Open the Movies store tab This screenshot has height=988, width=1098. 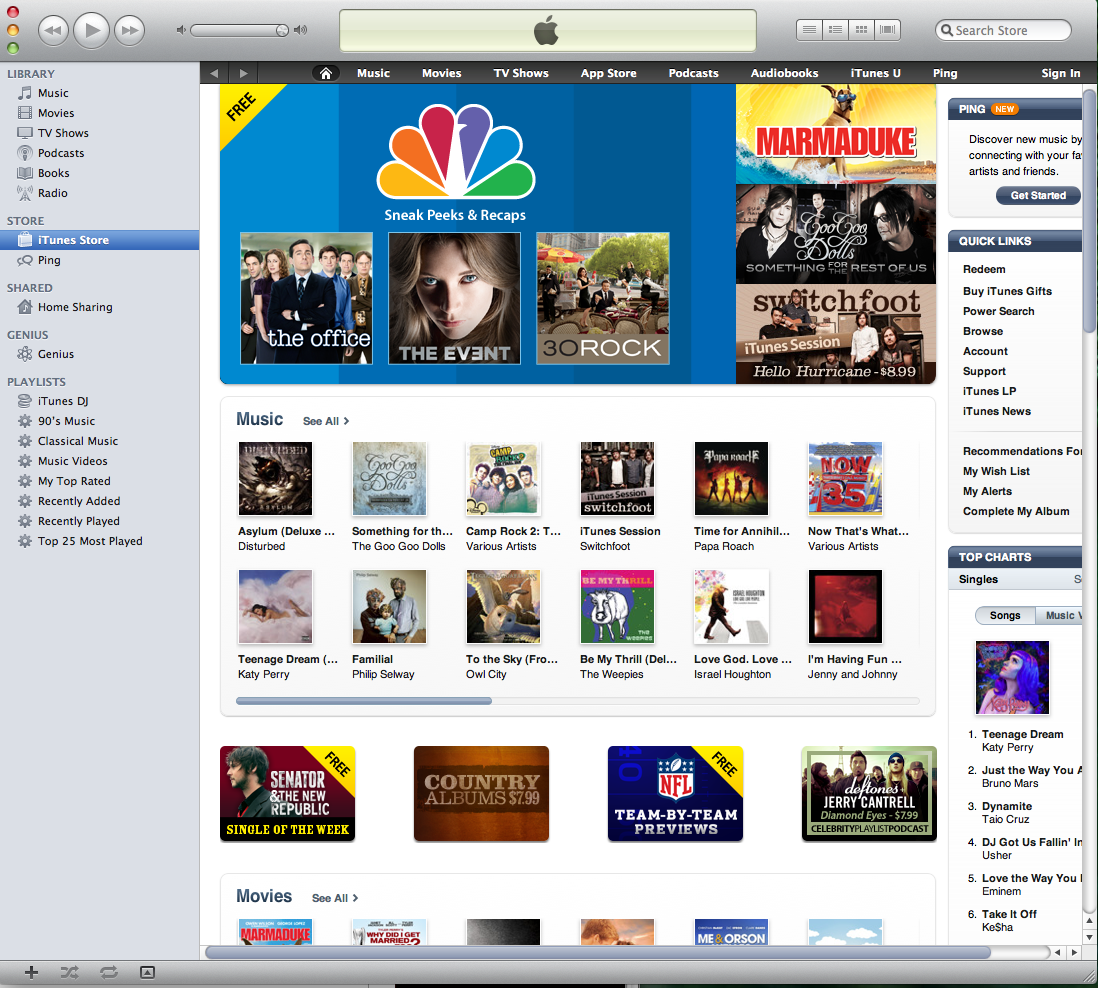point(441,73)
